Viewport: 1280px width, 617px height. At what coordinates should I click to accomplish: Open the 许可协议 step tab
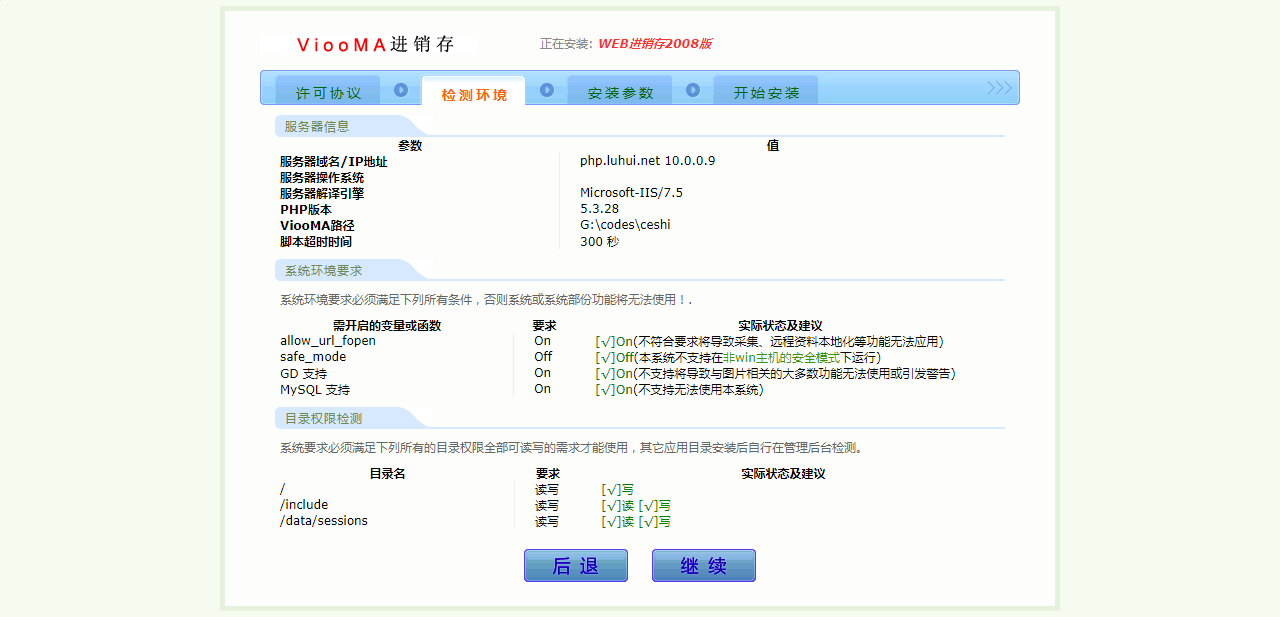pos(328,91)
